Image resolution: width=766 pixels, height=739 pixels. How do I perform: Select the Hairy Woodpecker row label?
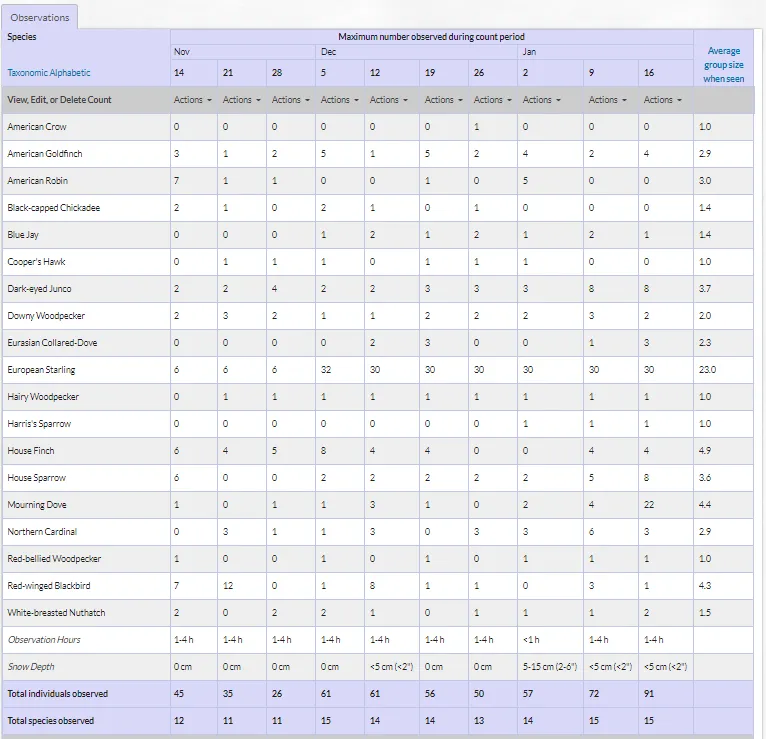[43, 397]
